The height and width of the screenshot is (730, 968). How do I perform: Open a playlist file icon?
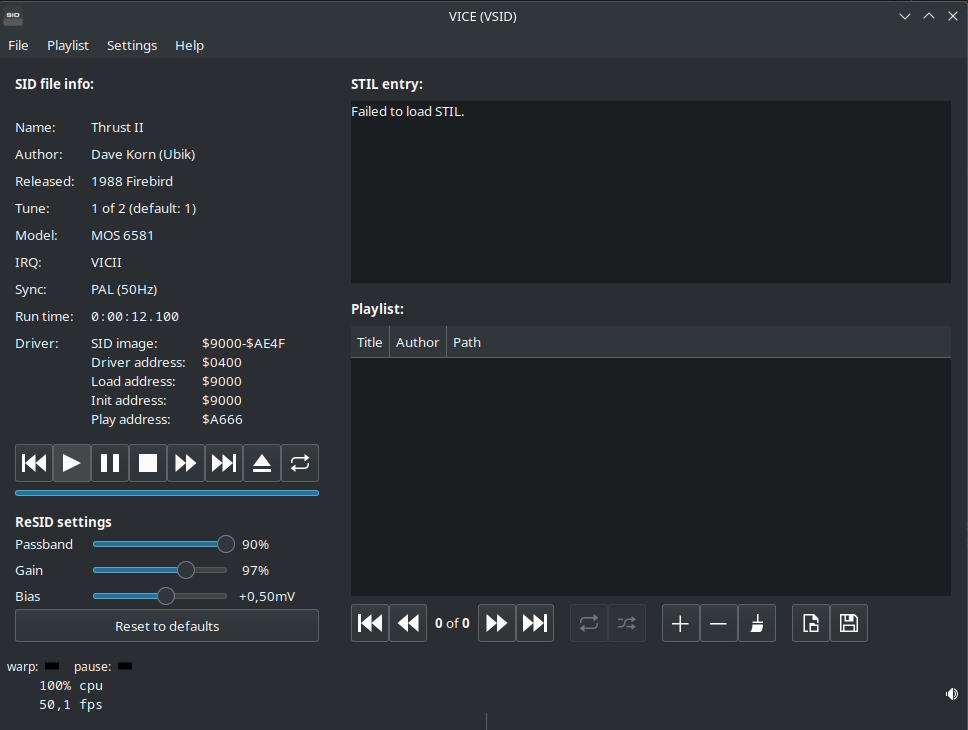[811, 623]
